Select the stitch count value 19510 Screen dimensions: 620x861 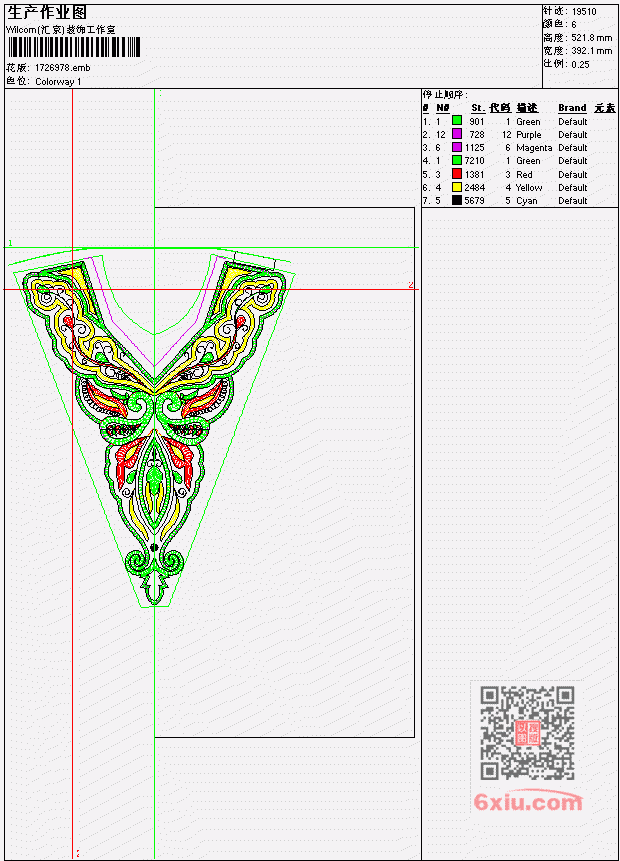pyautogui.click(x=584, y=12)
